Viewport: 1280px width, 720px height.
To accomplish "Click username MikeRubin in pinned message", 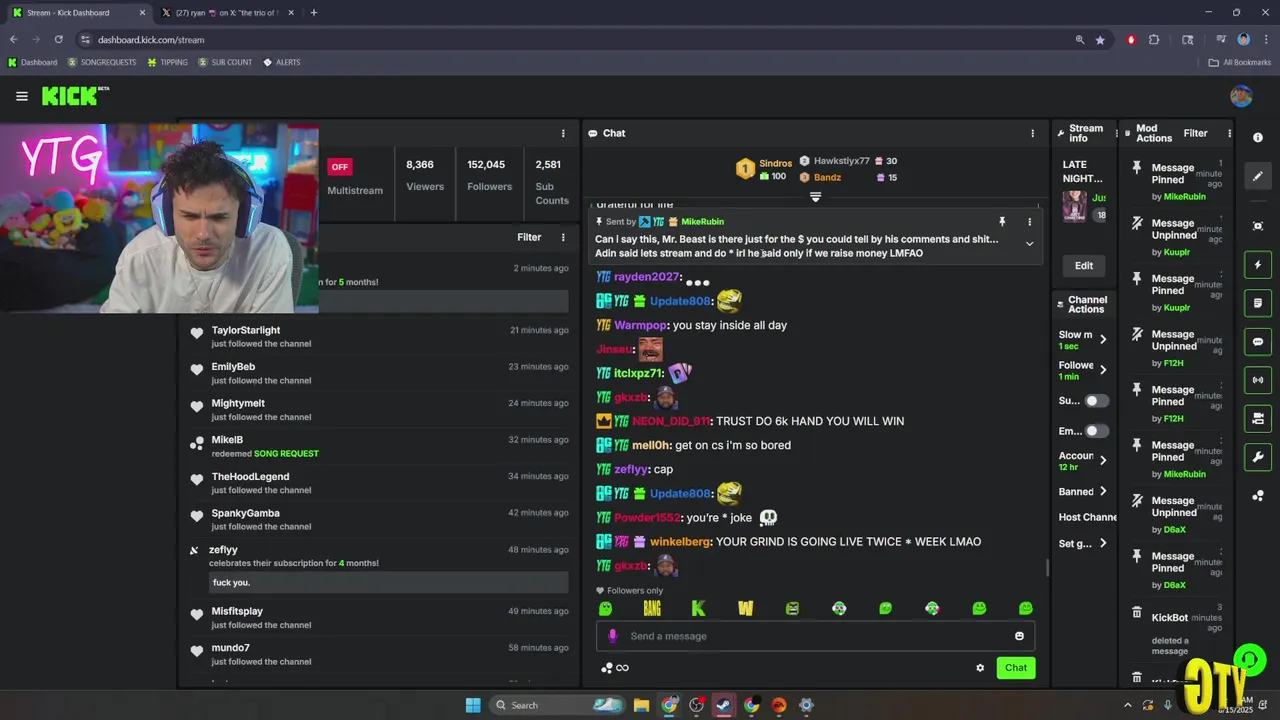I will pos(702,222).
